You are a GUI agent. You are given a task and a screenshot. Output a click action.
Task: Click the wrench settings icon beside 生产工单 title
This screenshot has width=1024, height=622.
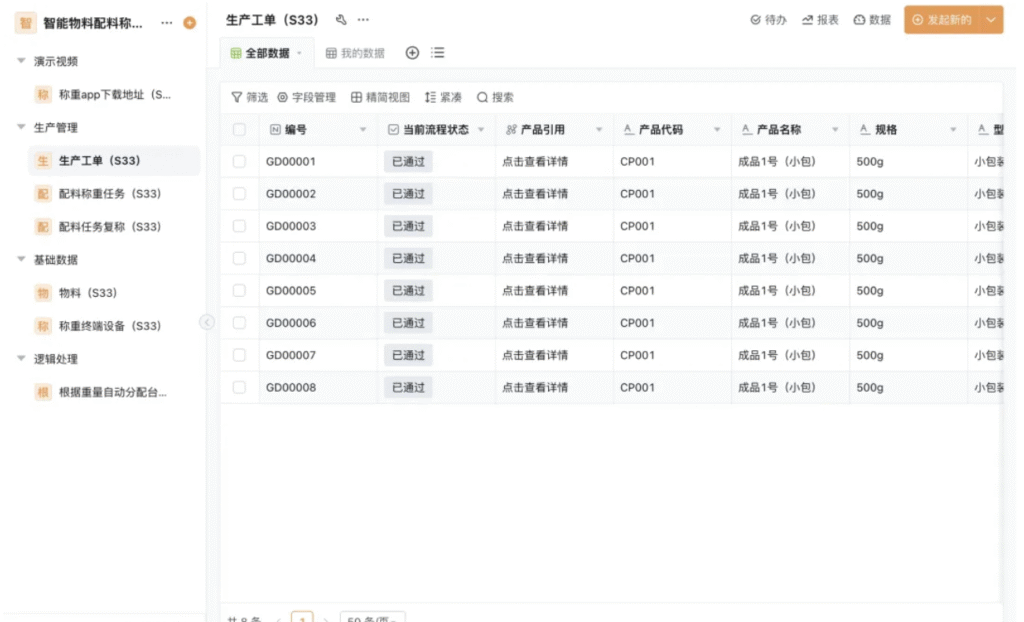tap(341, 20)
